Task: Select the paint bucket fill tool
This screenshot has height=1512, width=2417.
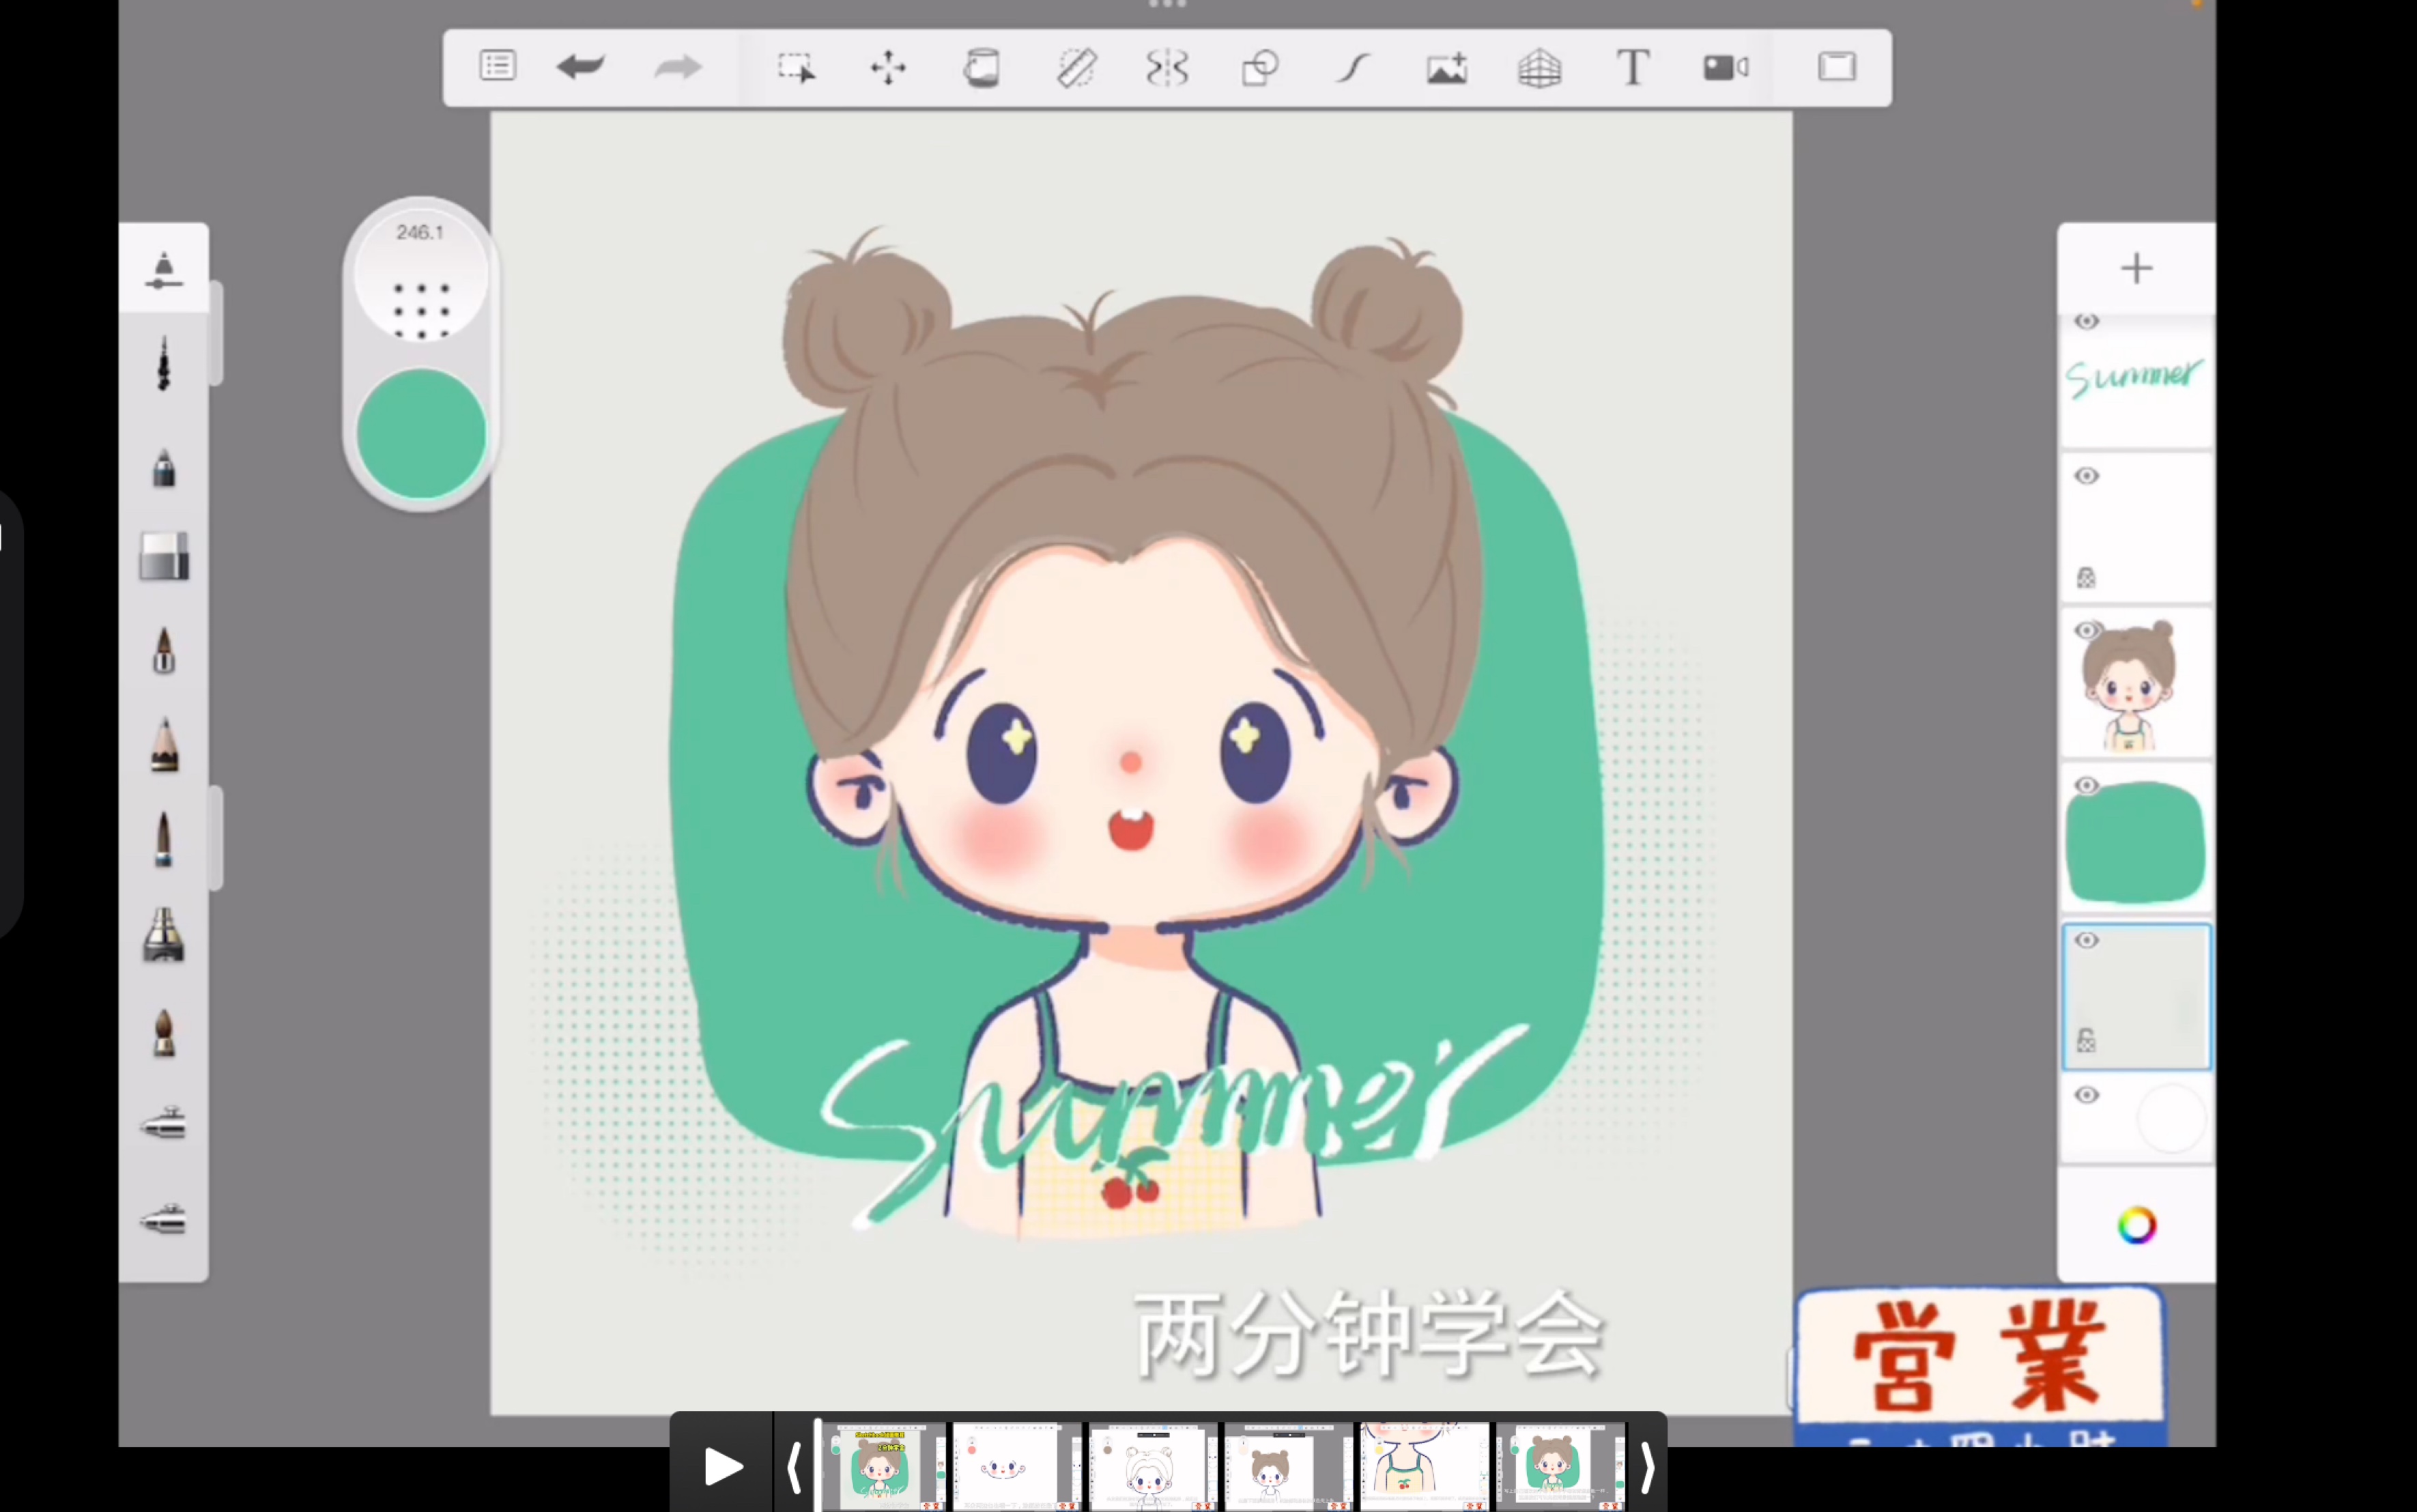Action: [981, 68]
